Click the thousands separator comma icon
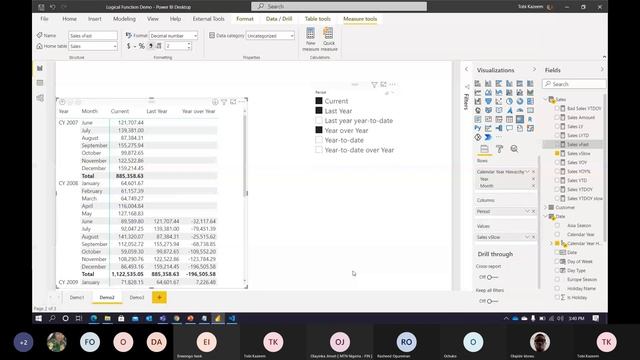640x360 pixels. [x=151, y=46]
